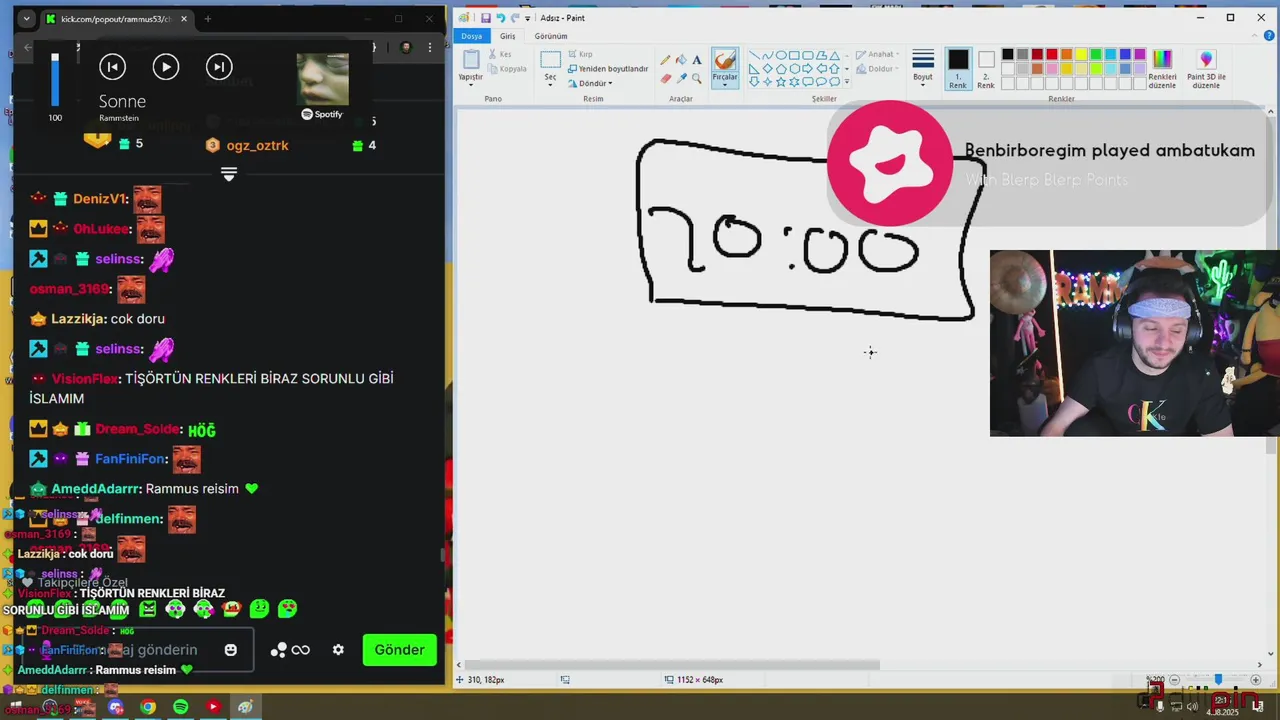Select the Color picker eyedropper tool
This screenshot has height=720, width=1280.
[x=681, y=78]
